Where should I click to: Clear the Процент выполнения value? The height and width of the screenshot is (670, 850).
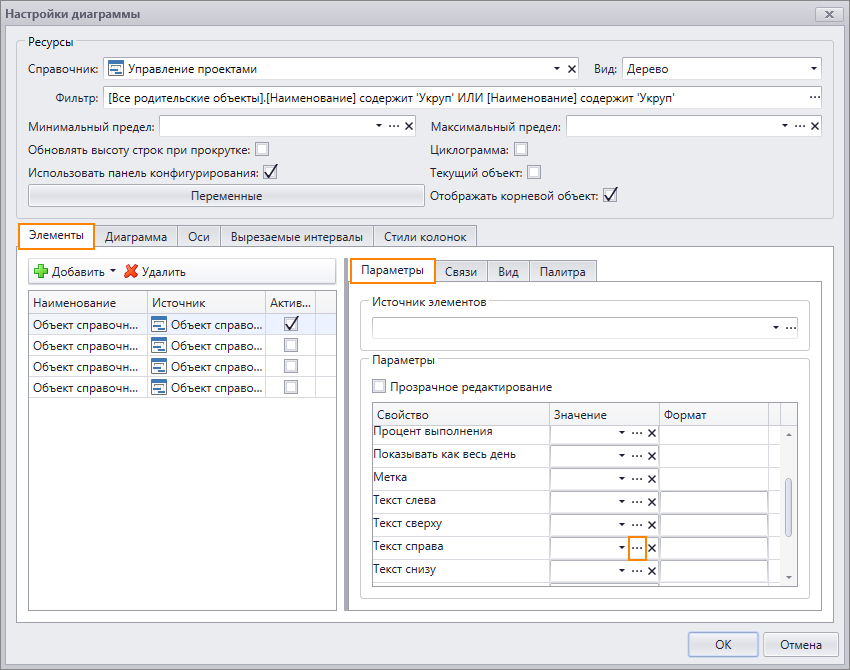(x=652, y=433)
